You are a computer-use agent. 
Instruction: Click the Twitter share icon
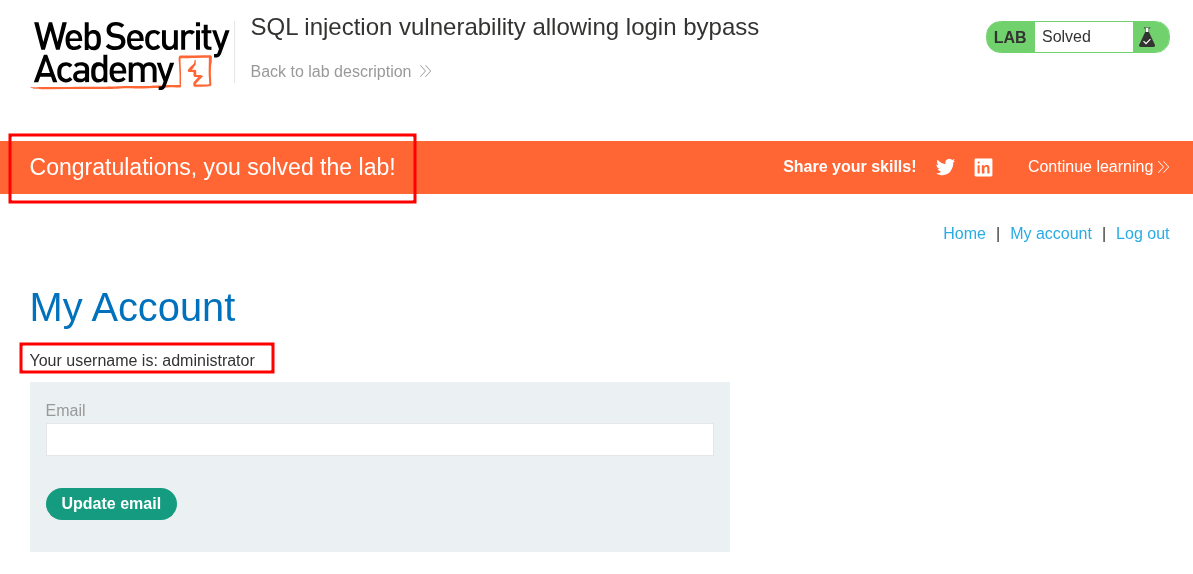pyautogui.click(x=945, y=167)
